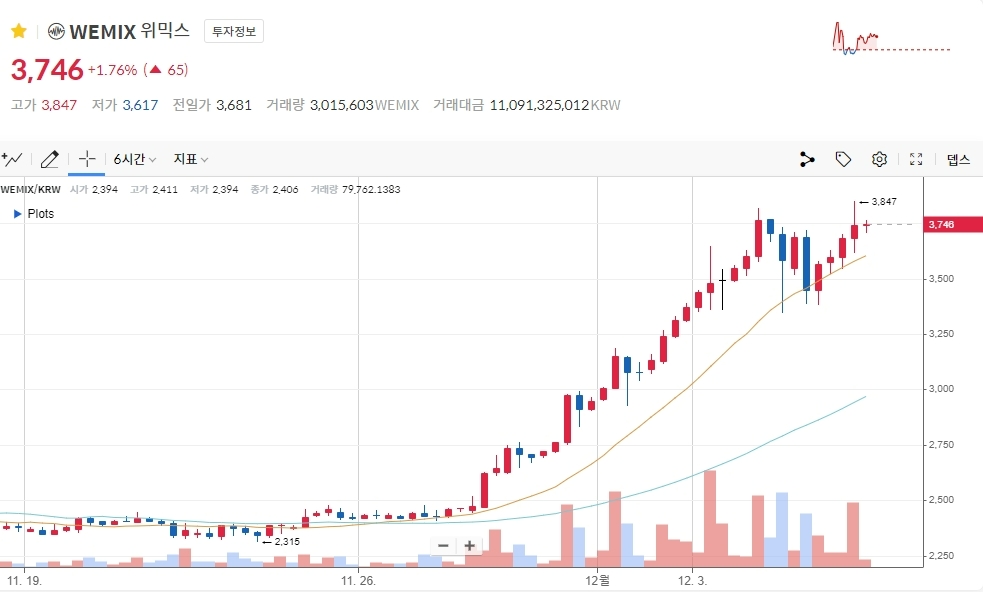Click the mini price sparkline thumbnail
The width and height of the screenshot is (983, 592).
890,39
